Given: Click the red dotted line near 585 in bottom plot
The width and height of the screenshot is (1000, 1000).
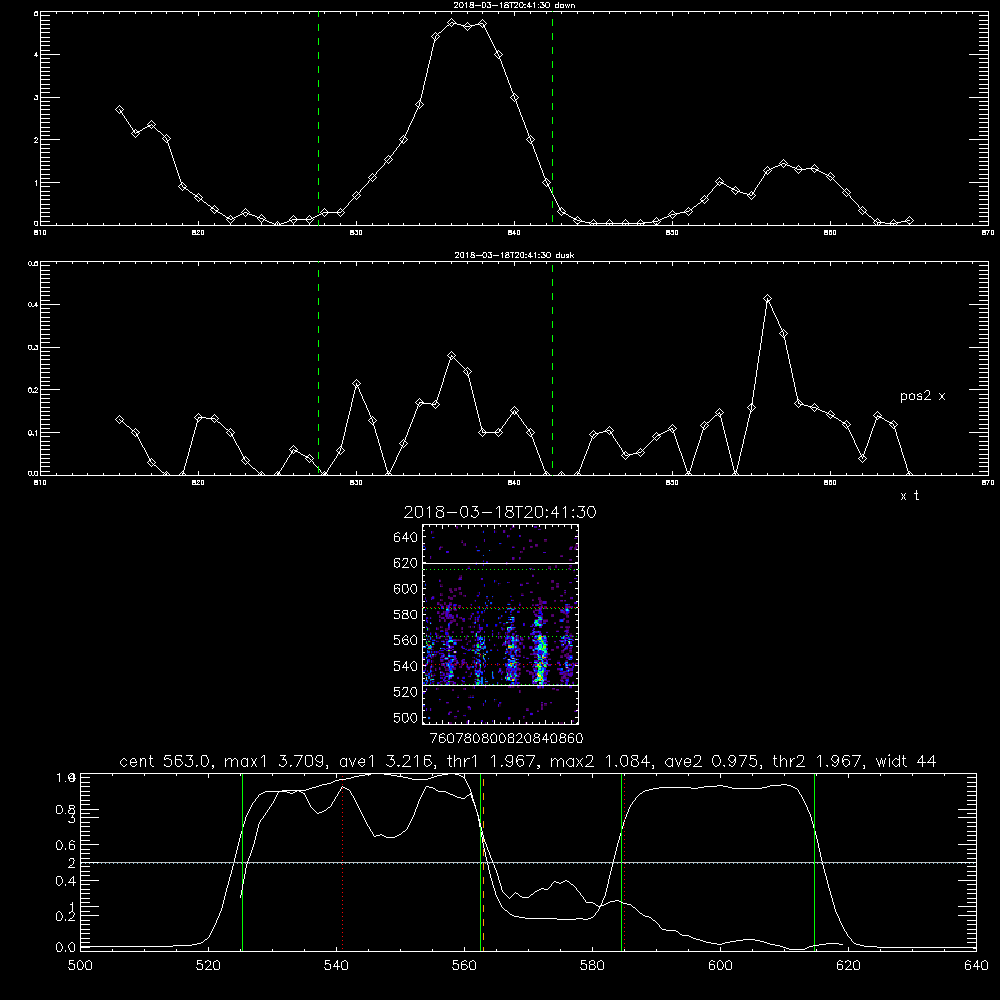Looking at the screenshot, I should pos(624,861).
